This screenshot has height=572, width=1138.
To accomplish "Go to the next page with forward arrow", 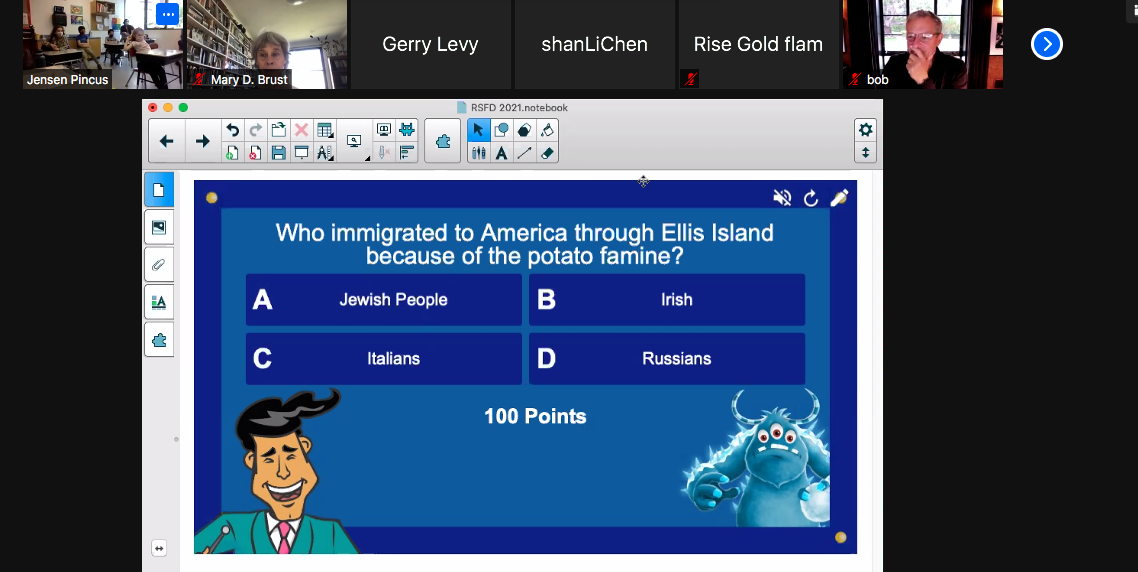I will [202, 142].
